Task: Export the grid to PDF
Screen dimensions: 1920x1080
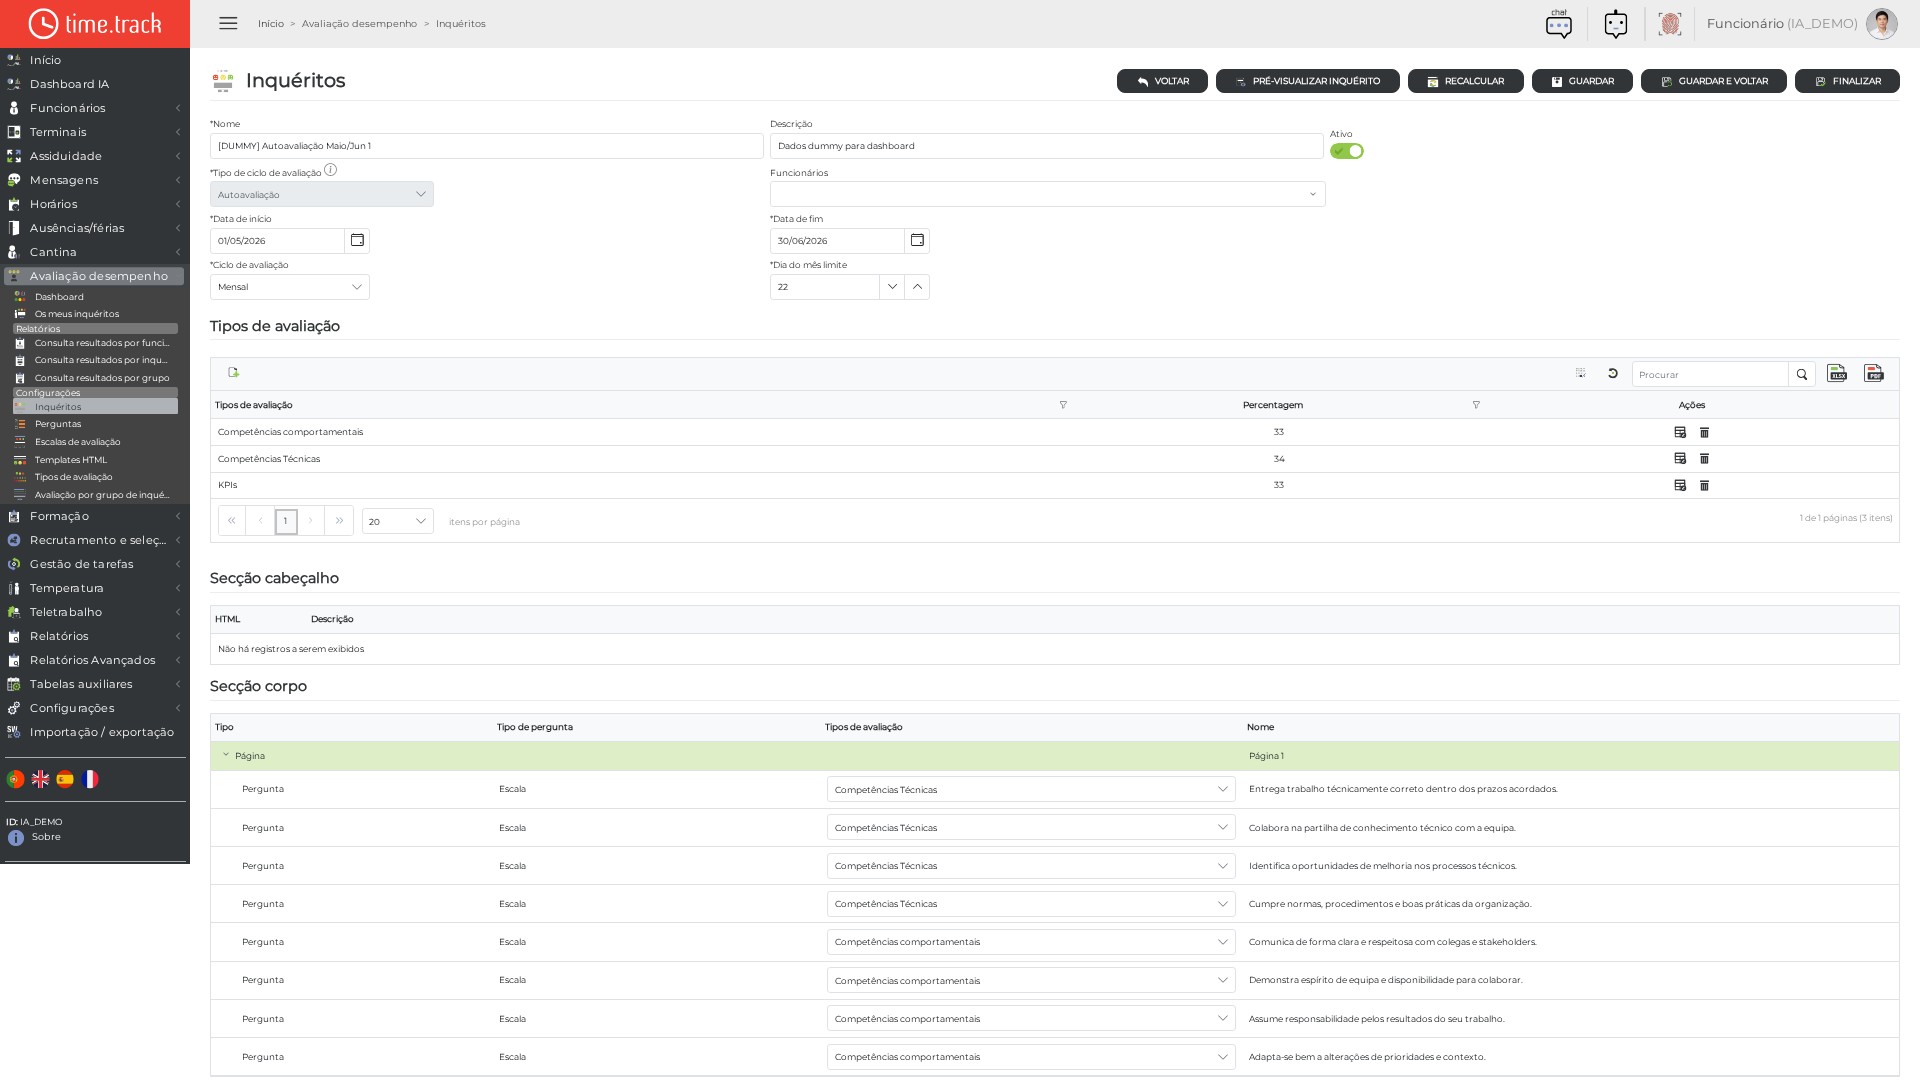Action: (x=1874, y=373)
